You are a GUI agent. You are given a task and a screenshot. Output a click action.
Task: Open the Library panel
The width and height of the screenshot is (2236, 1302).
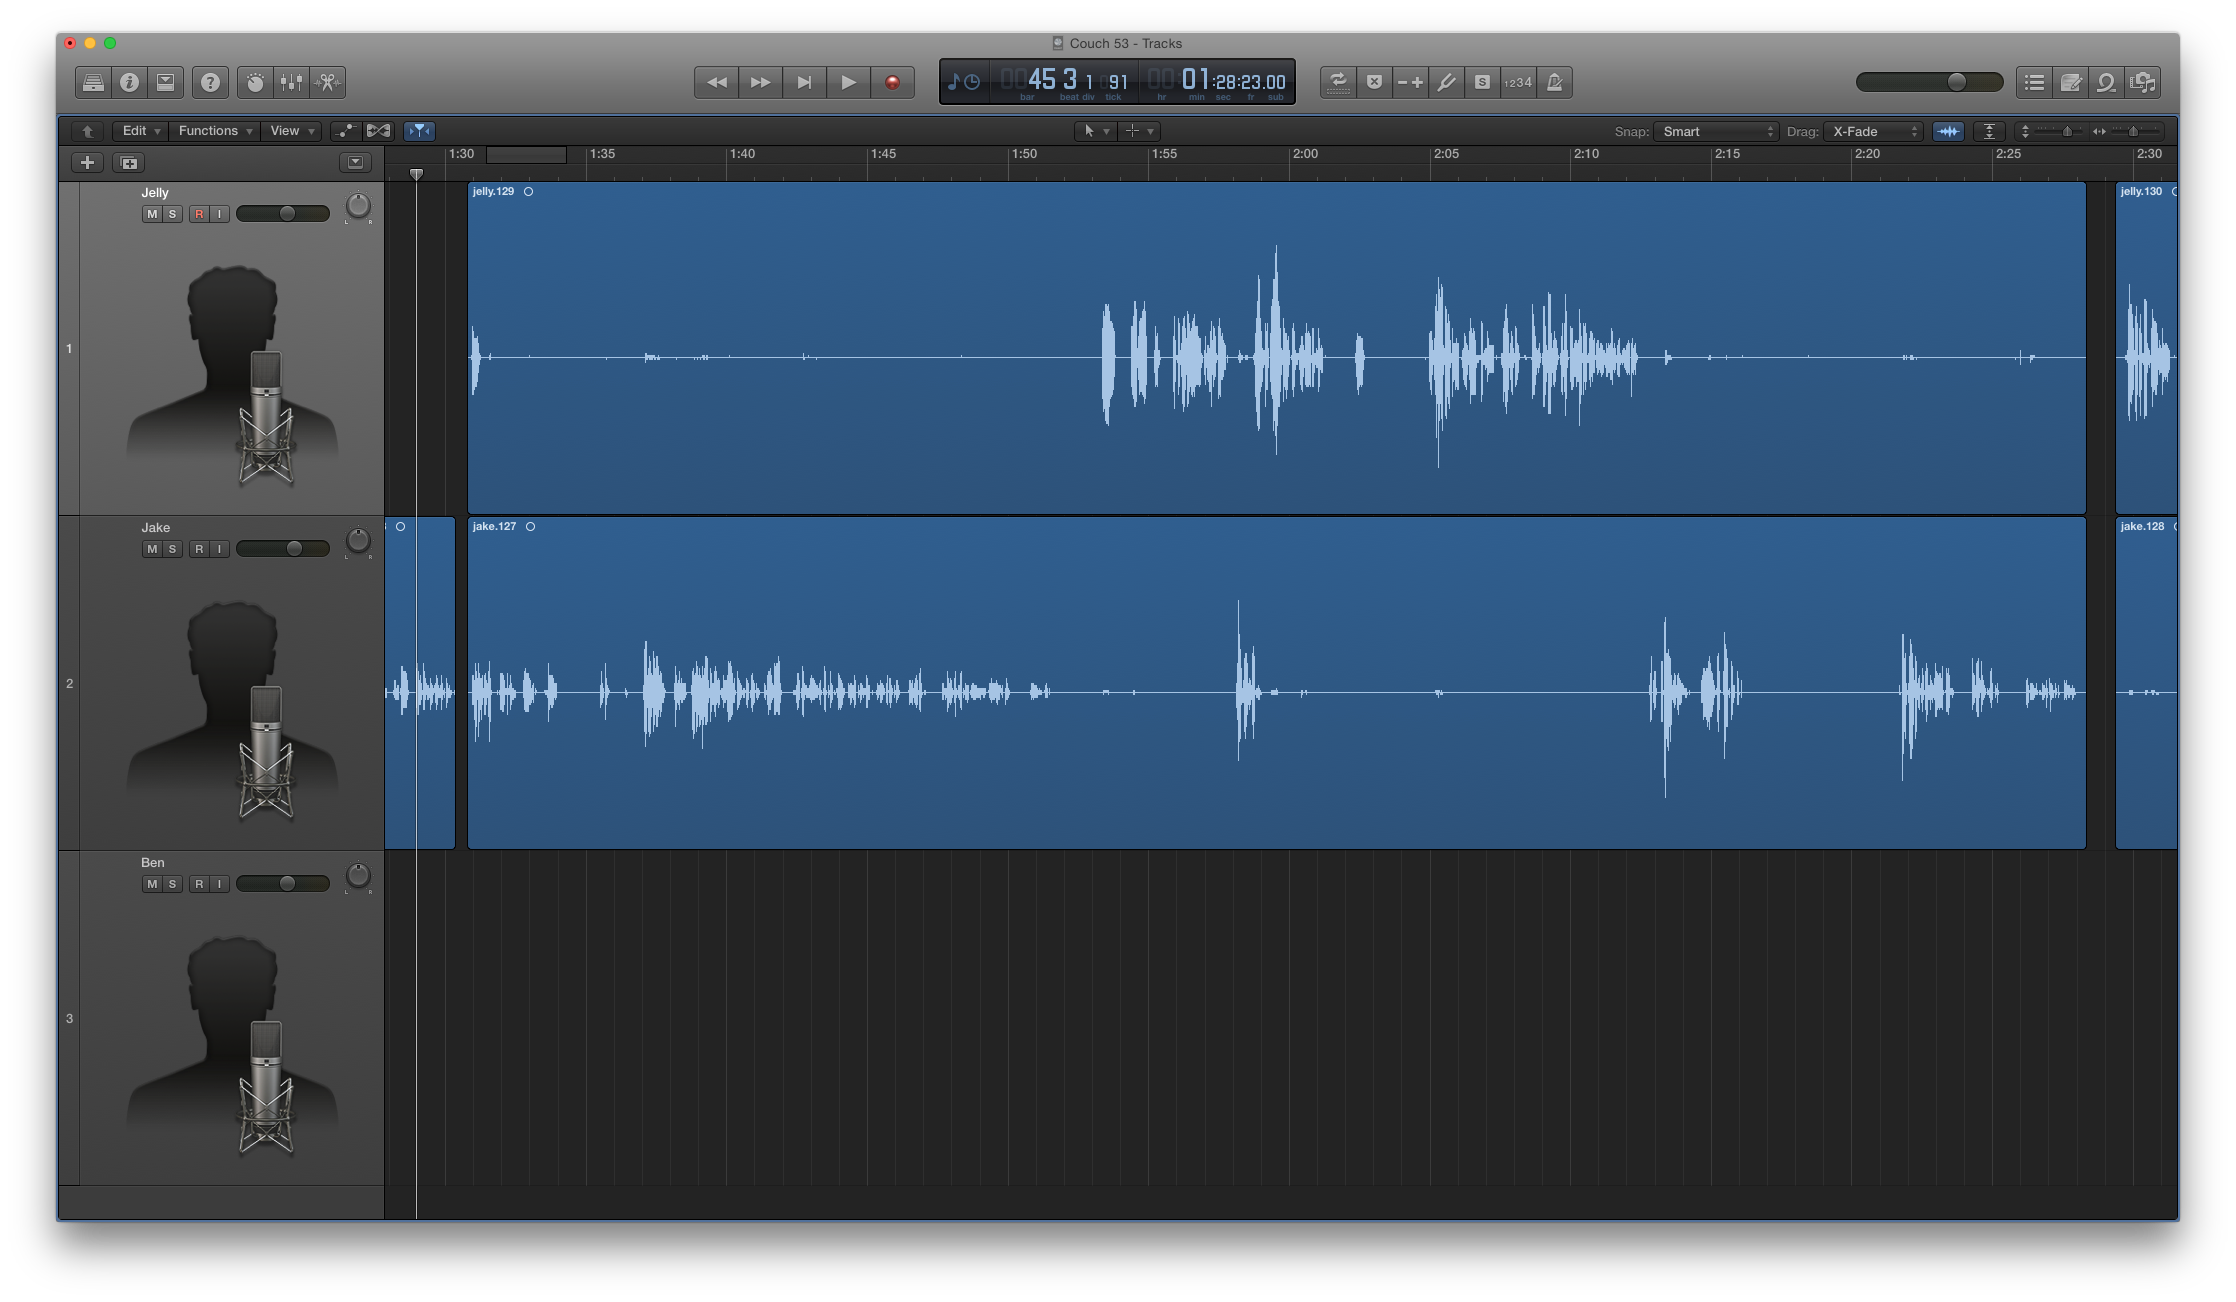93,82
